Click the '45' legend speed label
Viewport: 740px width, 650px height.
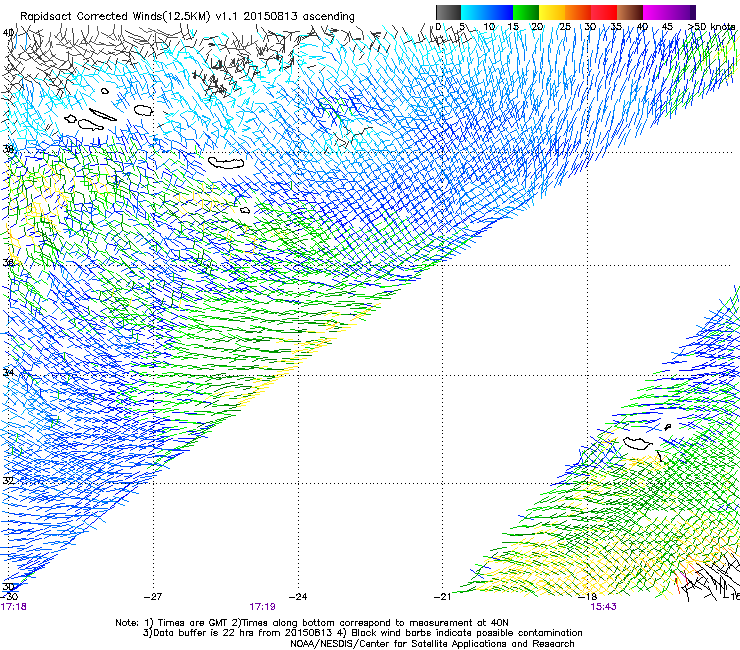[x=667, y=27]
